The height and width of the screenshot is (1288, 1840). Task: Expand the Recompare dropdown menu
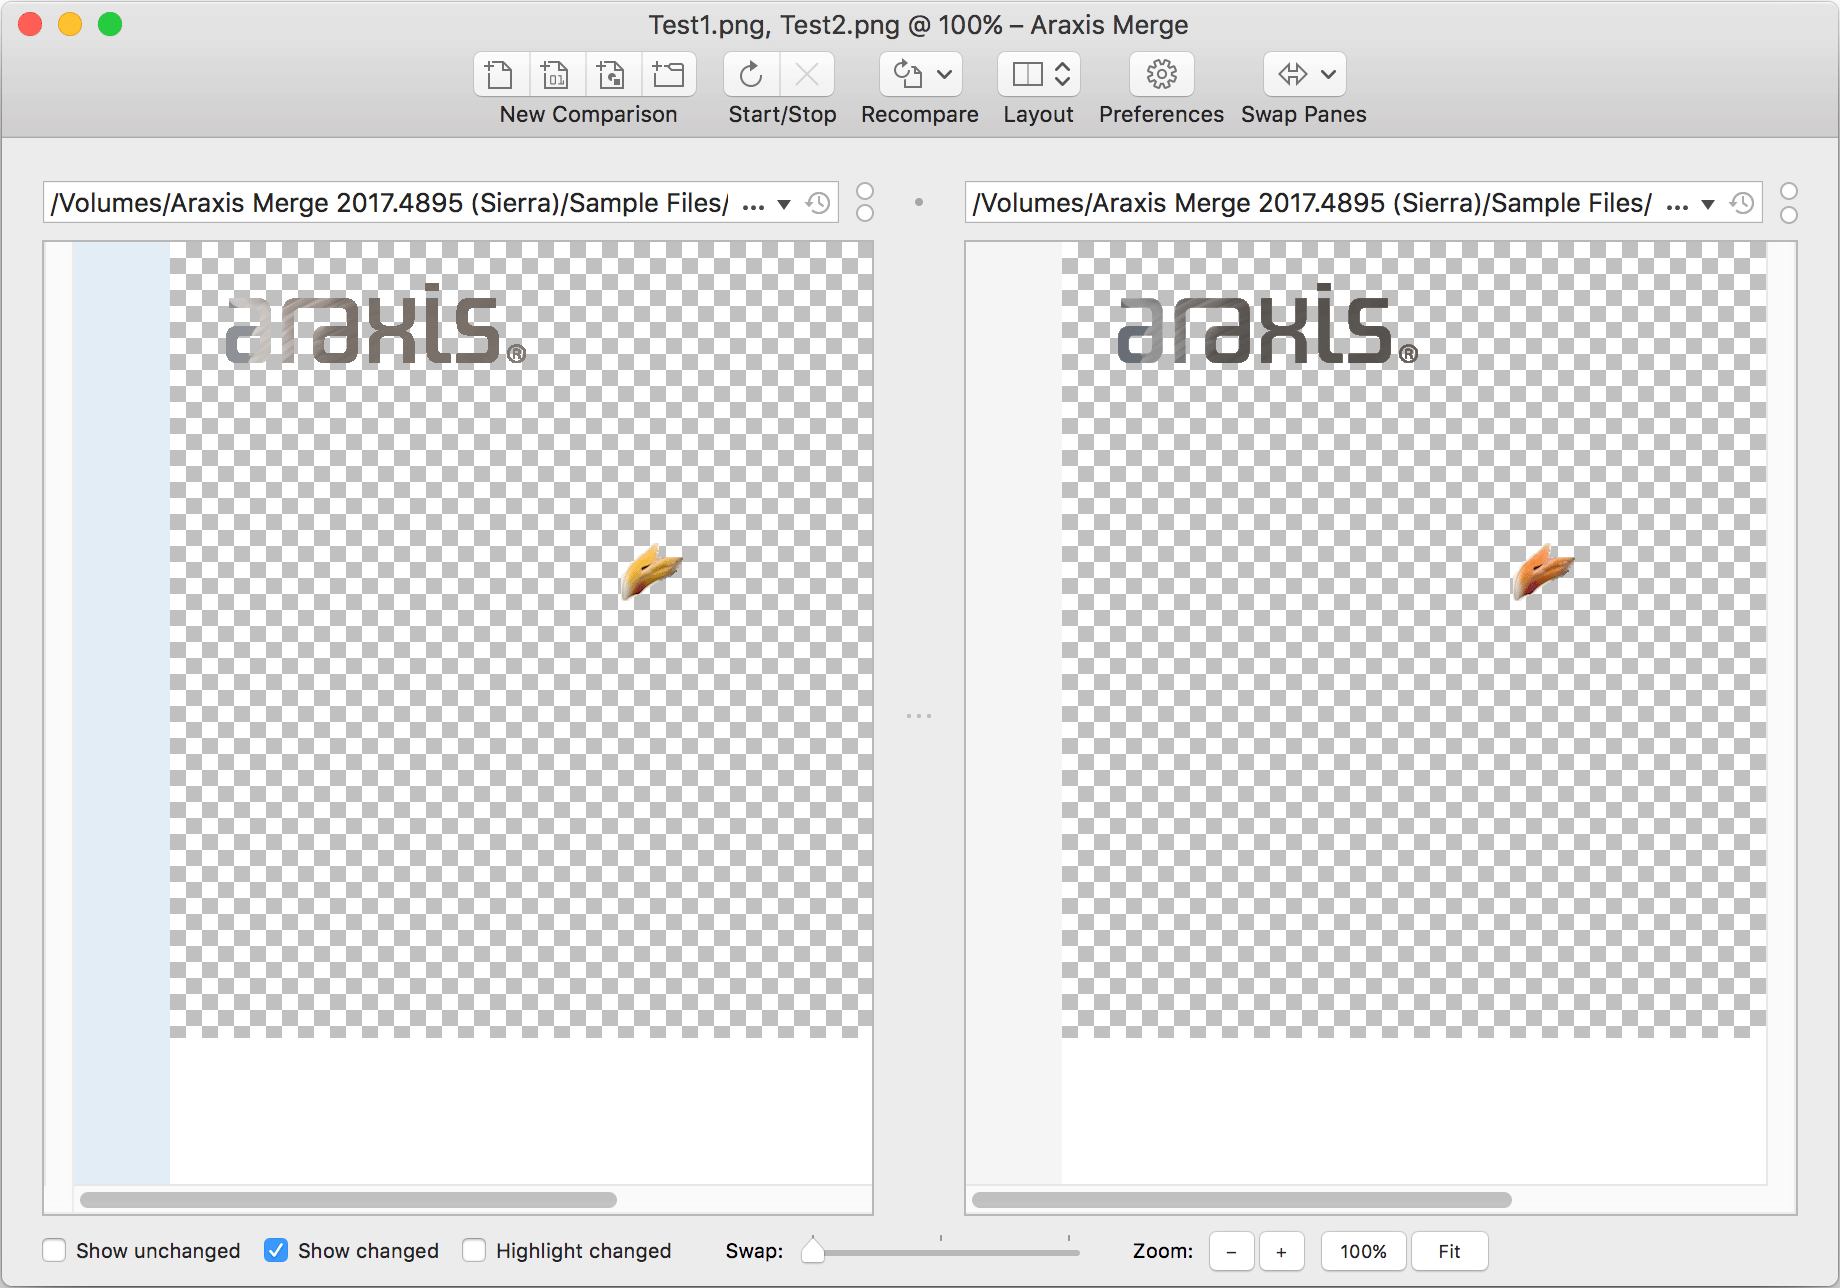(x=946, y=74)
